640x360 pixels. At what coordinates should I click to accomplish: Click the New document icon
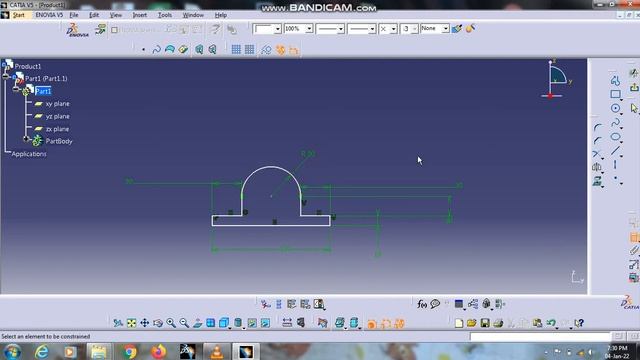pos(459,323)
